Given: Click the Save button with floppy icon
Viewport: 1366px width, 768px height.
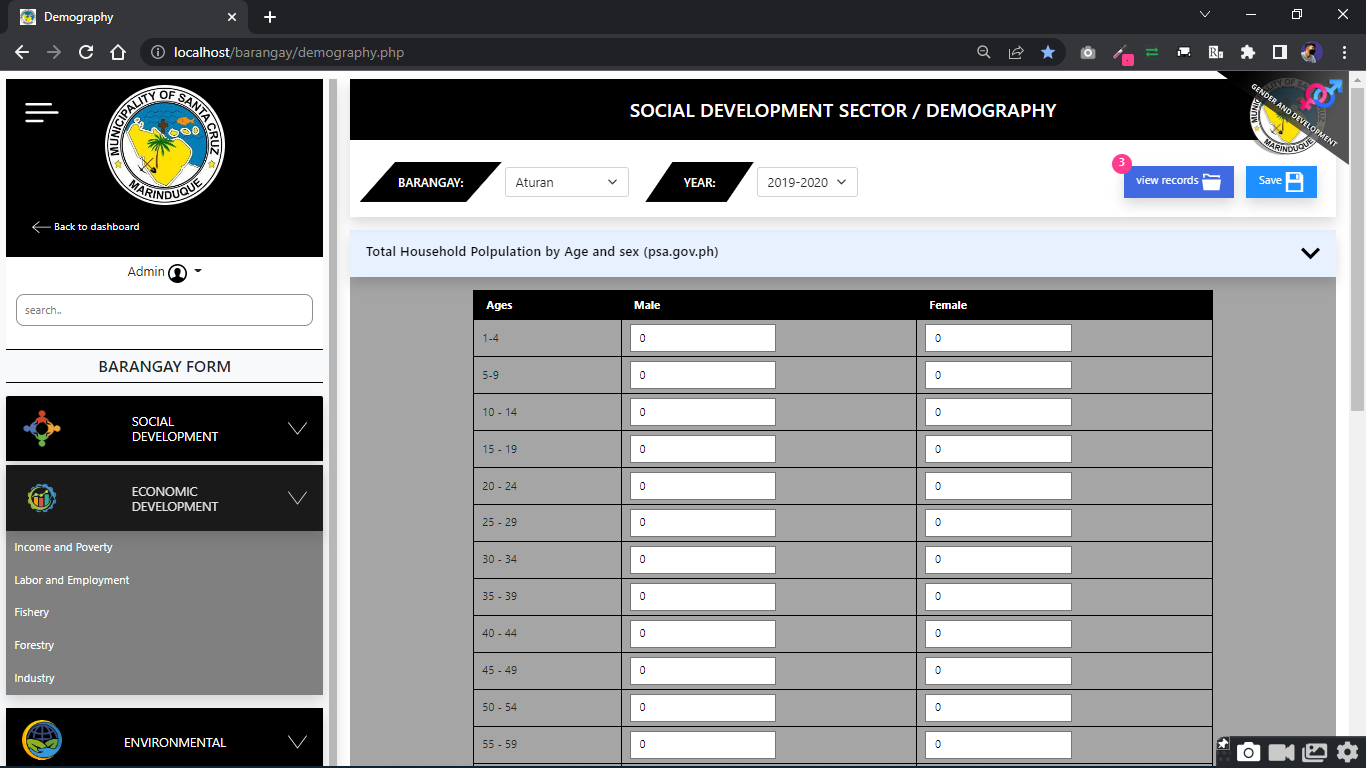Looking at the screenshot, I should coord(1280,181).
